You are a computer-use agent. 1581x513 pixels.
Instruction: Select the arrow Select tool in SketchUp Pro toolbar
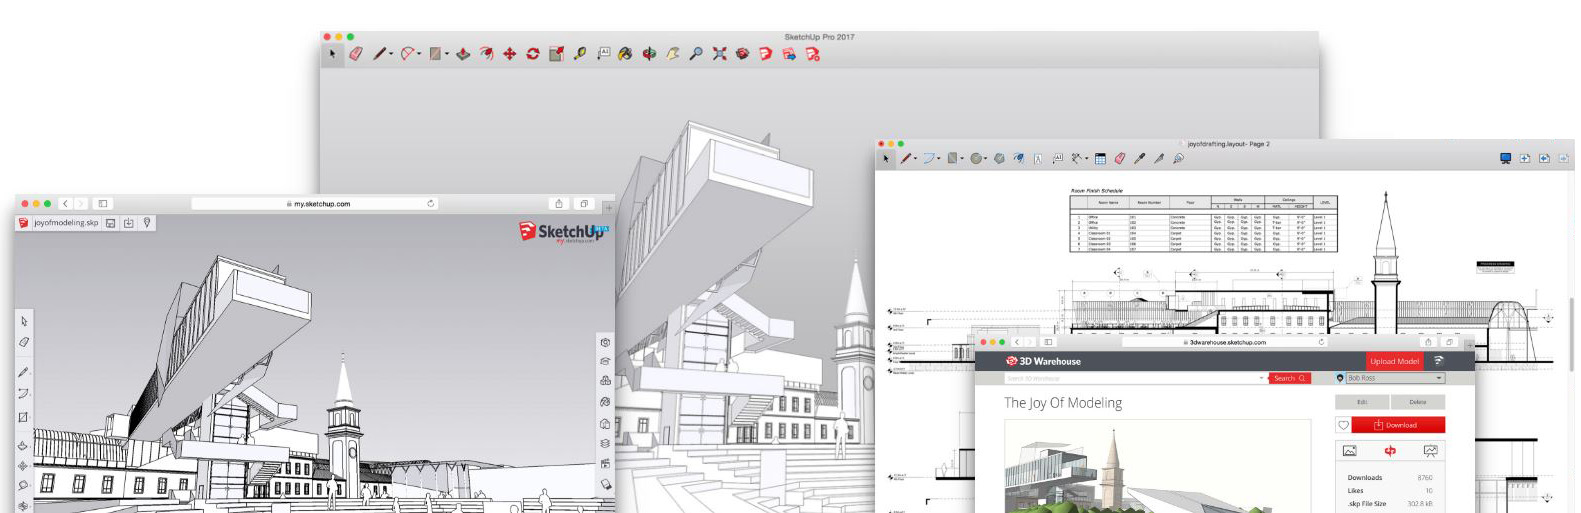[332, 54]
